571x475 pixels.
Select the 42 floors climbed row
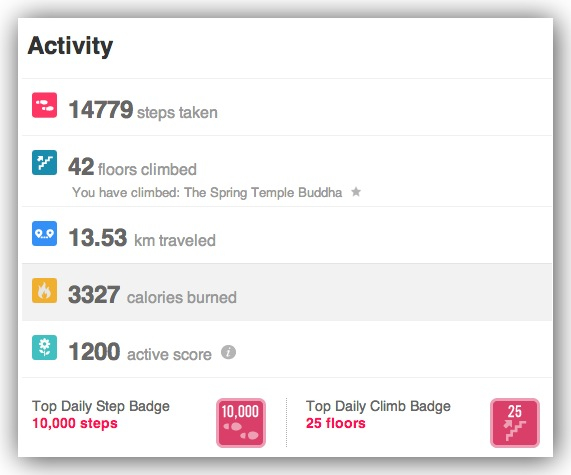[287, 171]
